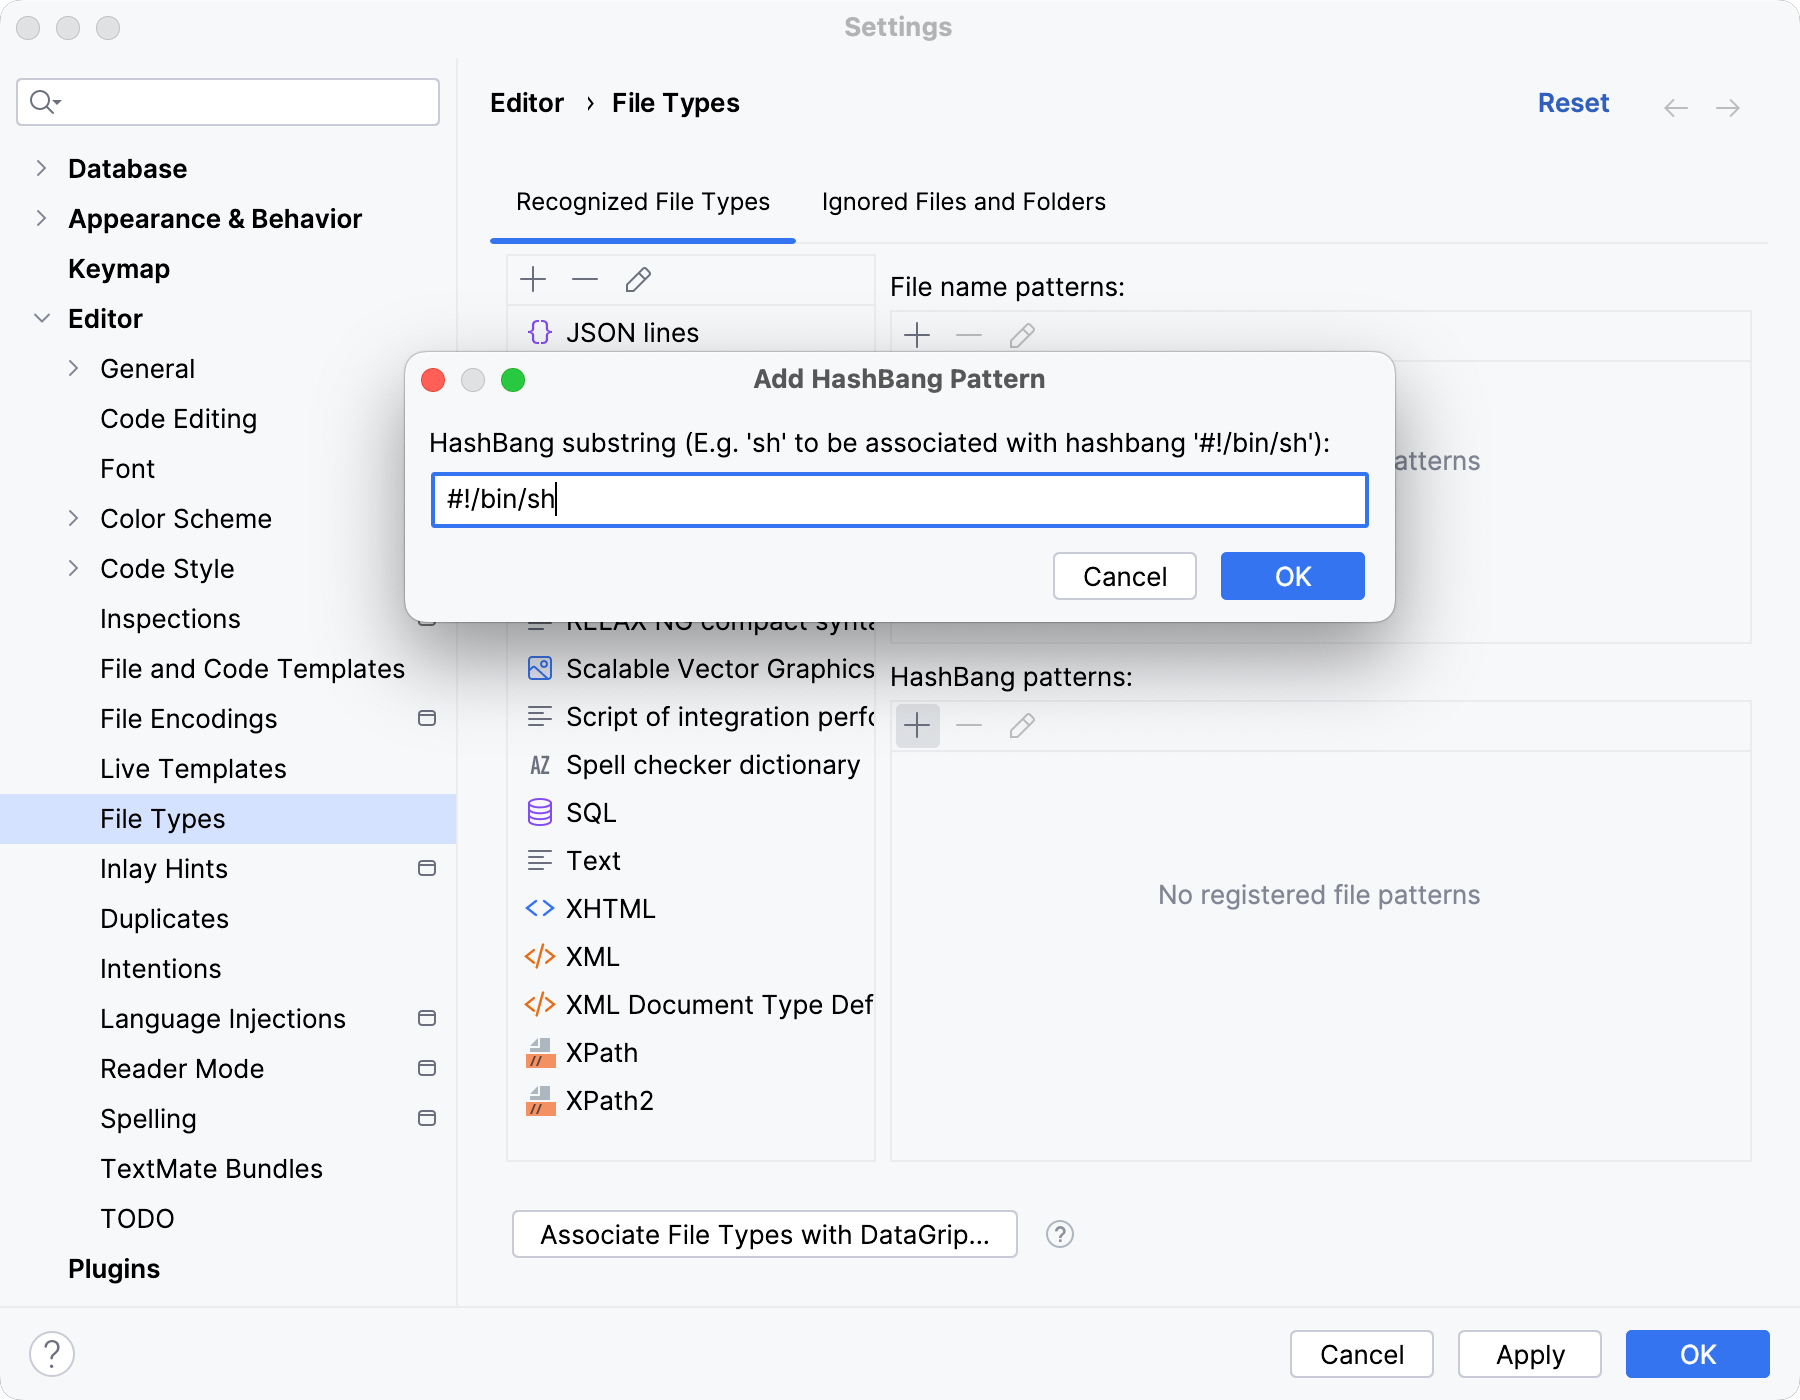Click the edit file type pencil icon

pyautogui.click(x=638, y=280)
